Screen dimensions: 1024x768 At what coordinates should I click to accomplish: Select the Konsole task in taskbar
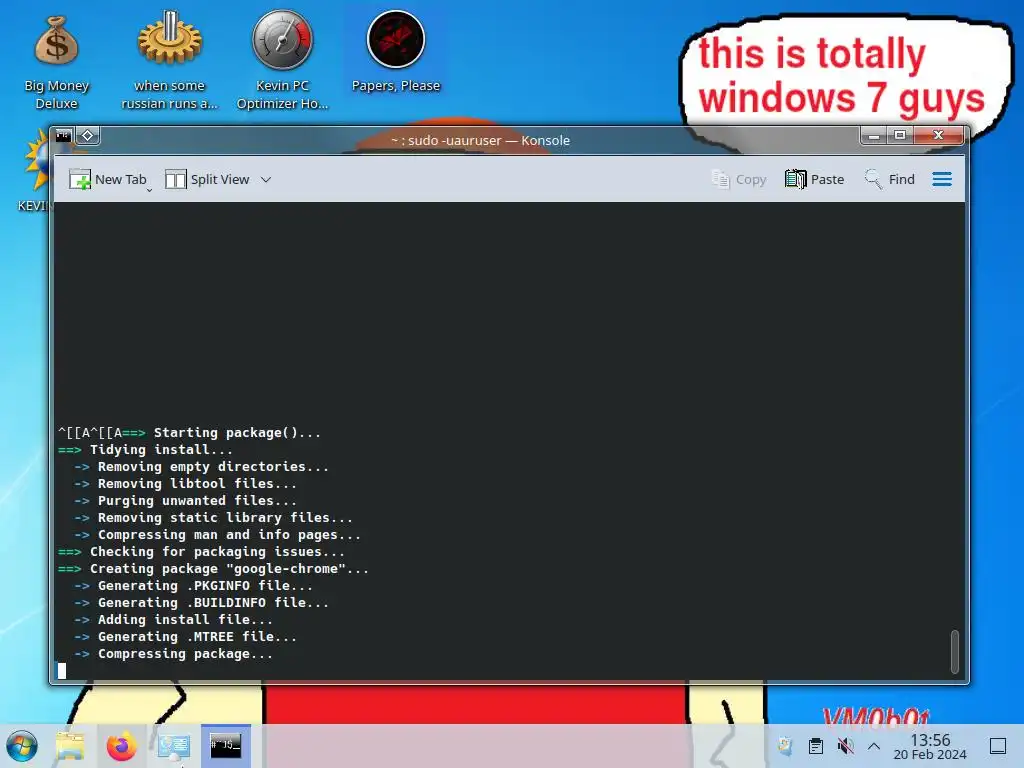click(x=225, y=745)
